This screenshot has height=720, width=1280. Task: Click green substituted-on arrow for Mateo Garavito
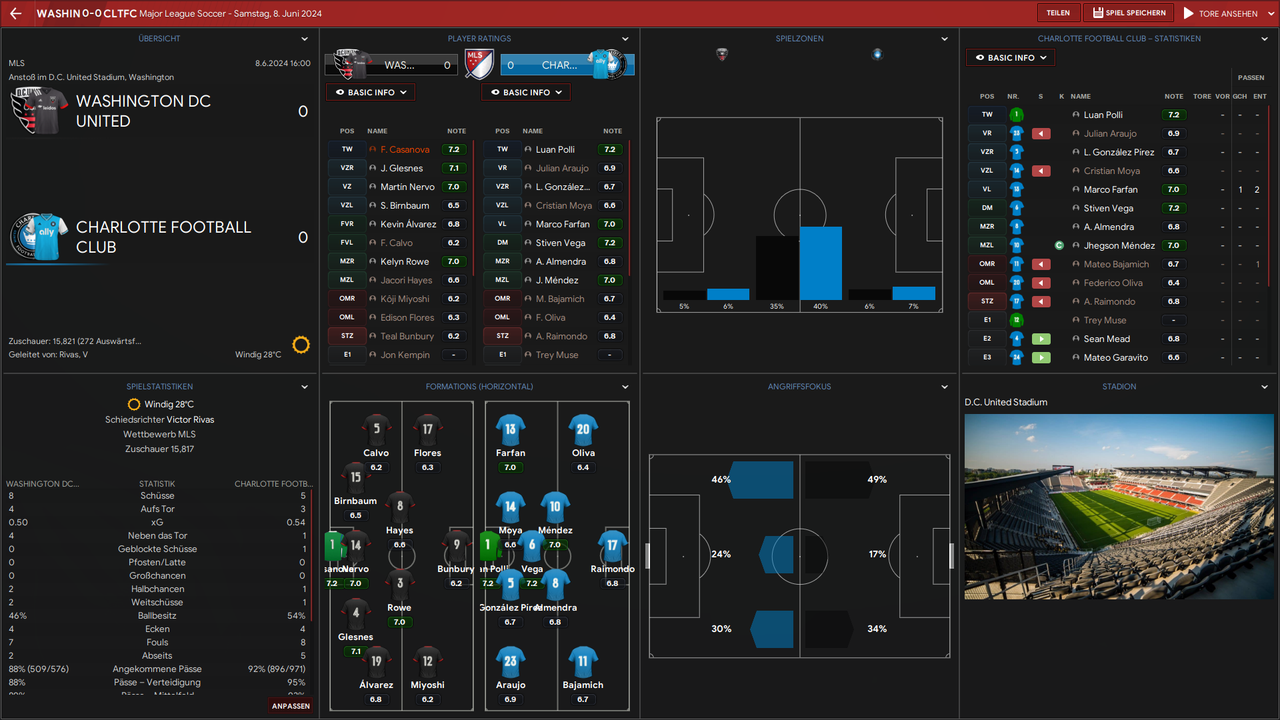(x=1041, y=357)
